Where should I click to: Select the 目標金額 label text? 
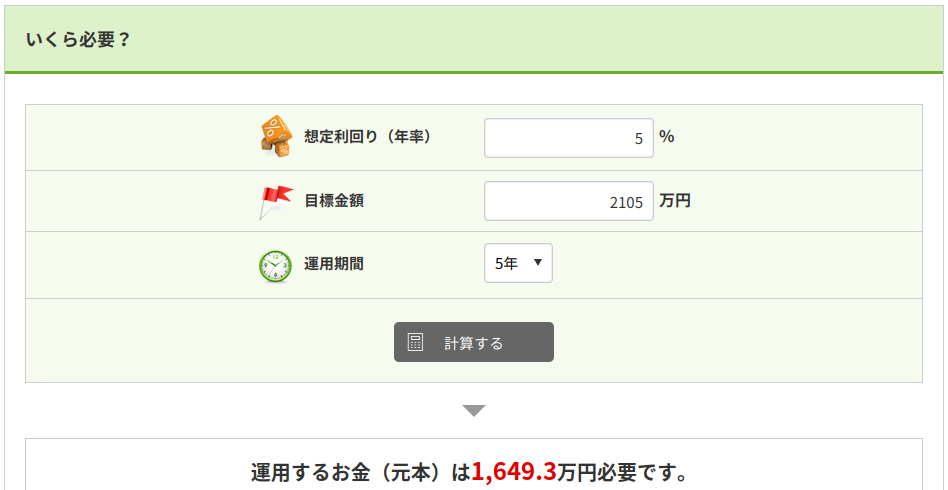point(334,201)
